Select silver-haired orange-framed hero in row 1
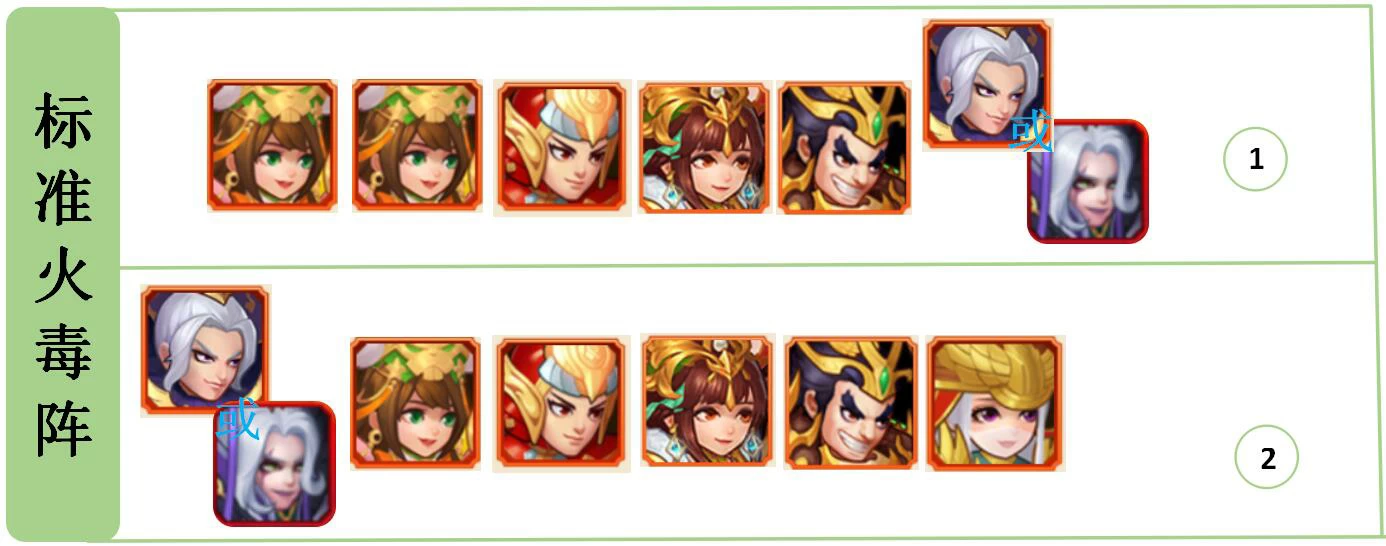Image resolution: width=1386 pixels, height=546 pixels. coord(987,84)
